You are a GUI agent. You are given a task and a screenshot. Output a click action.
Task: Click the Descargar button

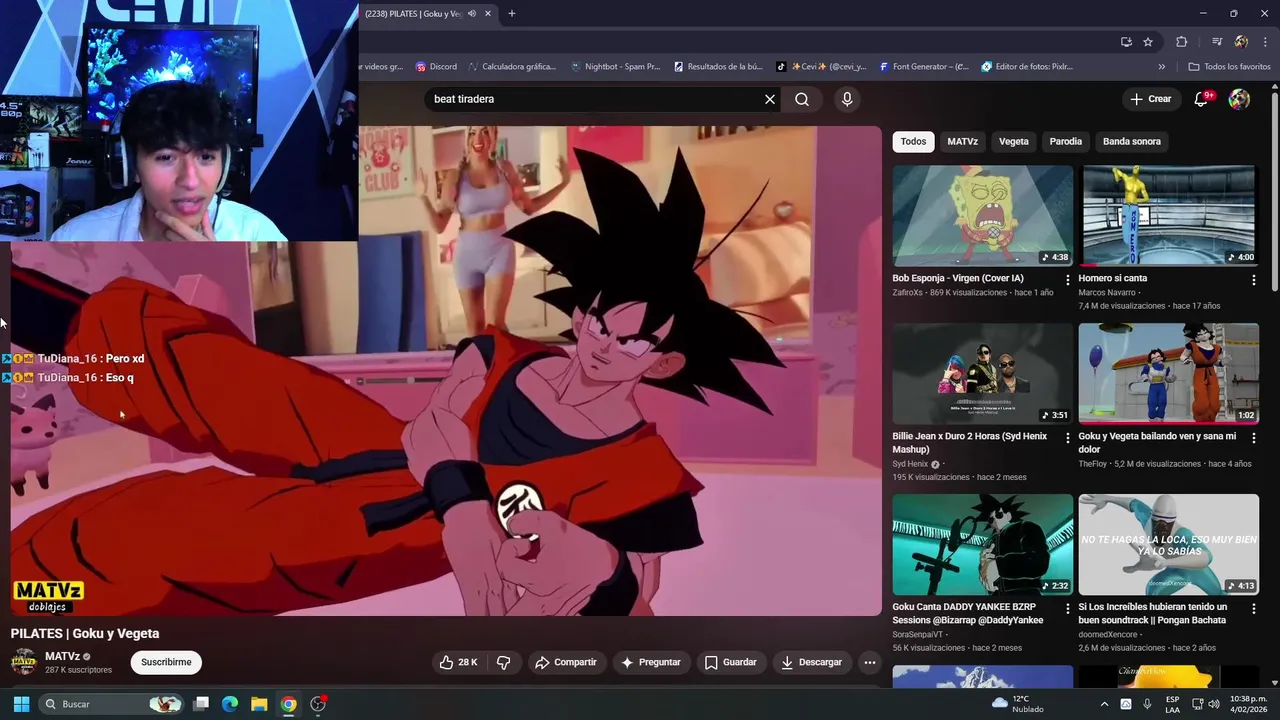point(811,662)
